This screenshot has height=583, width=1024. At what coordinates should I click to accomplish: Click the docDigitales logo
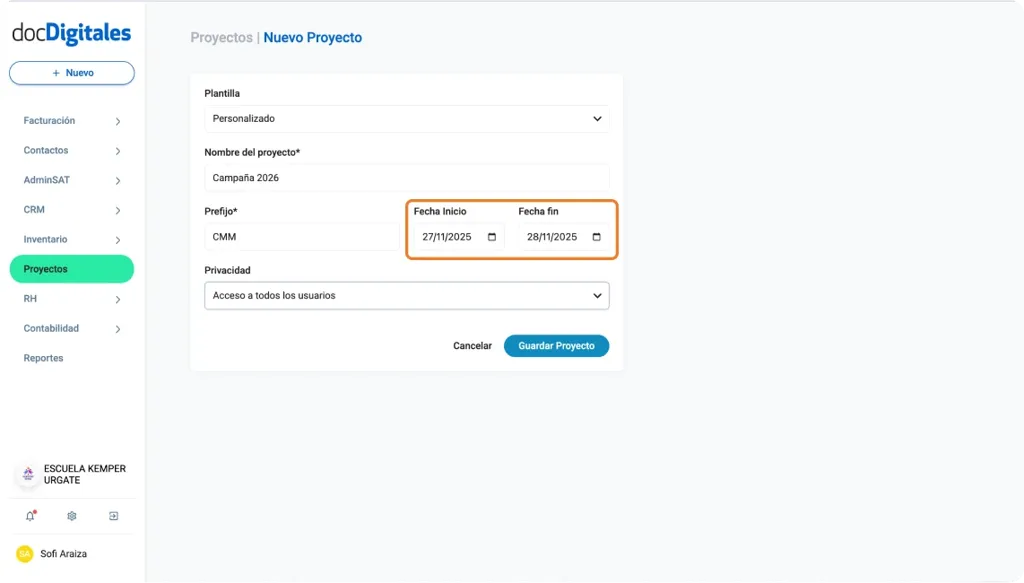click(x=70, y=33)
